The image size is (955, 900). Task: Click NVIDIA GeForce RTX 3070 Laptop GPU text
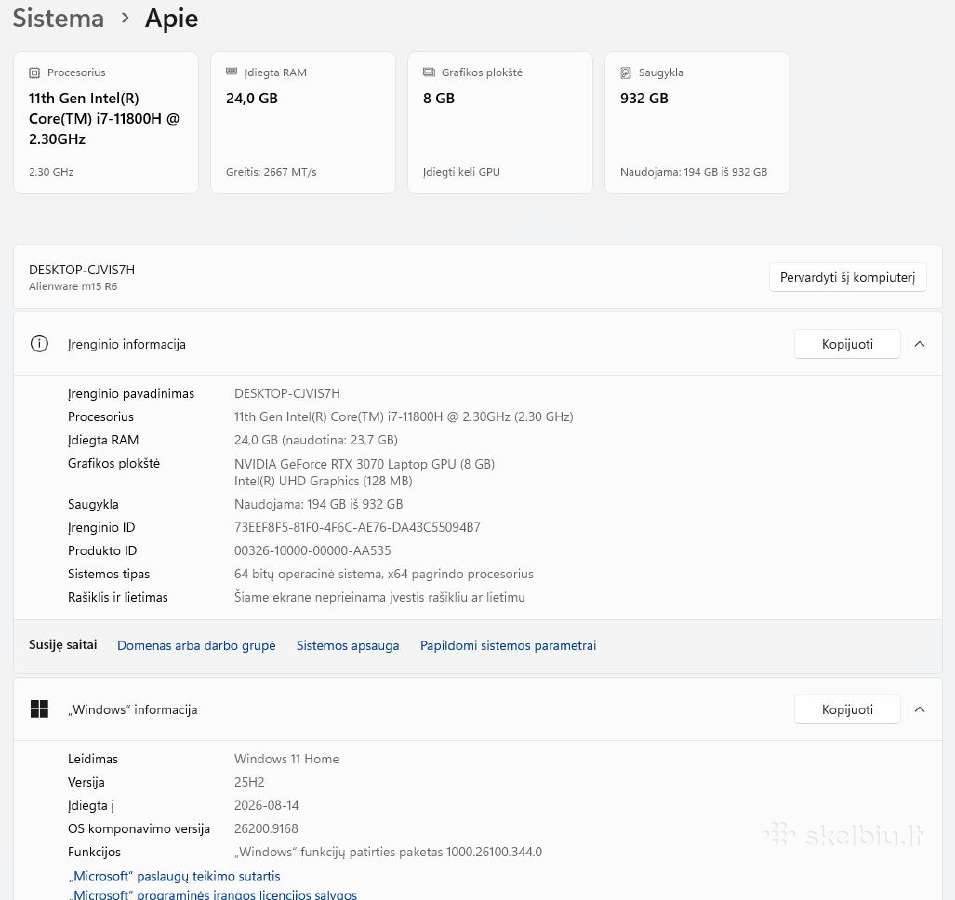(364, 464)
